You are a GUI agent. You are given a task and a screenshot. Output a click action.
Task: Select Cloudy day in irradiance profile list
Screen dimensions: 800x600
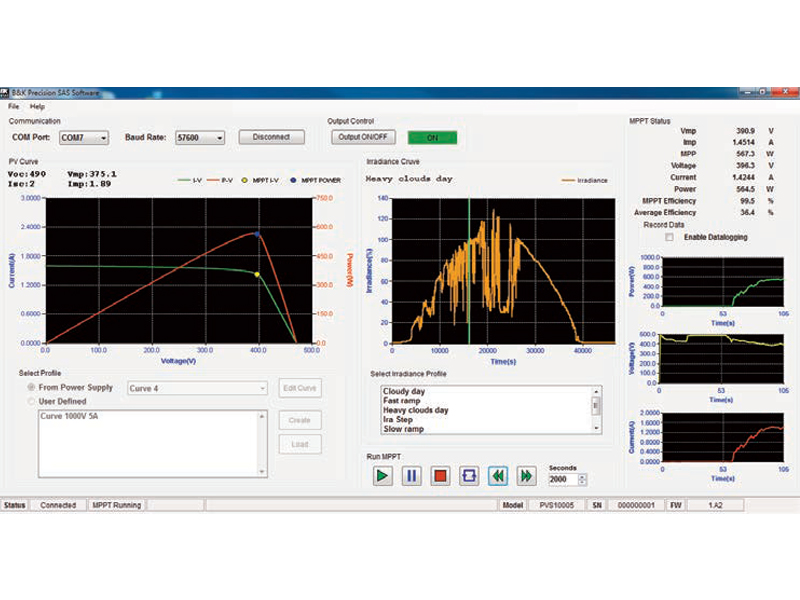[406, 391]
